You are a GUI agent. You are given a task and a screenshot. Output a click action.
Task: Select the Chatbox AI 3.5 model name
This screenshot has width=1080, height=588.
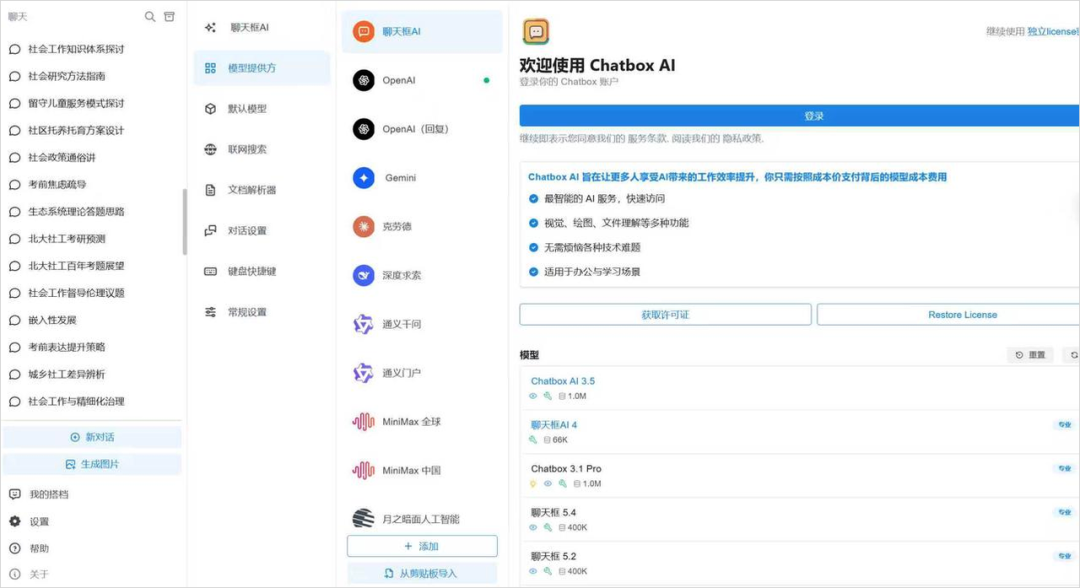click(563, 381)
